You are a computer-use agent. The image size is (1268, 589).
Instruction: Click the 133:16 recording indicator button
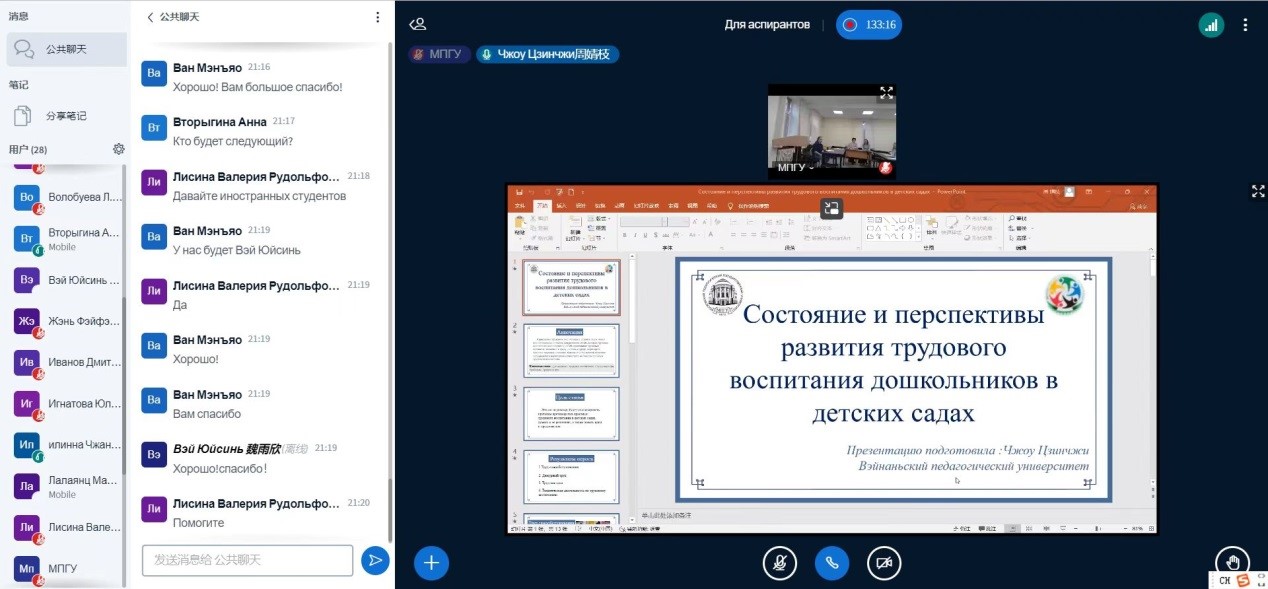pos(869,25)
